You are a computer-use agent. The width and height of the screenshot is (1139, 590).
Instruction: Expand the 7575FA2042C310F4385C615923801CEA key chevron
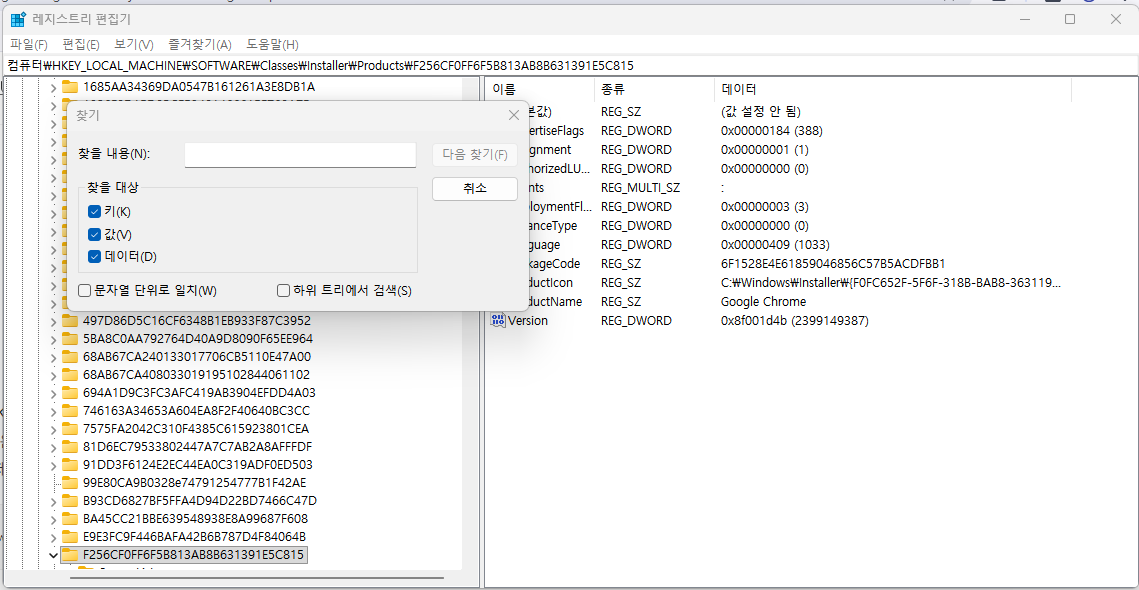[x=53, y=429]
